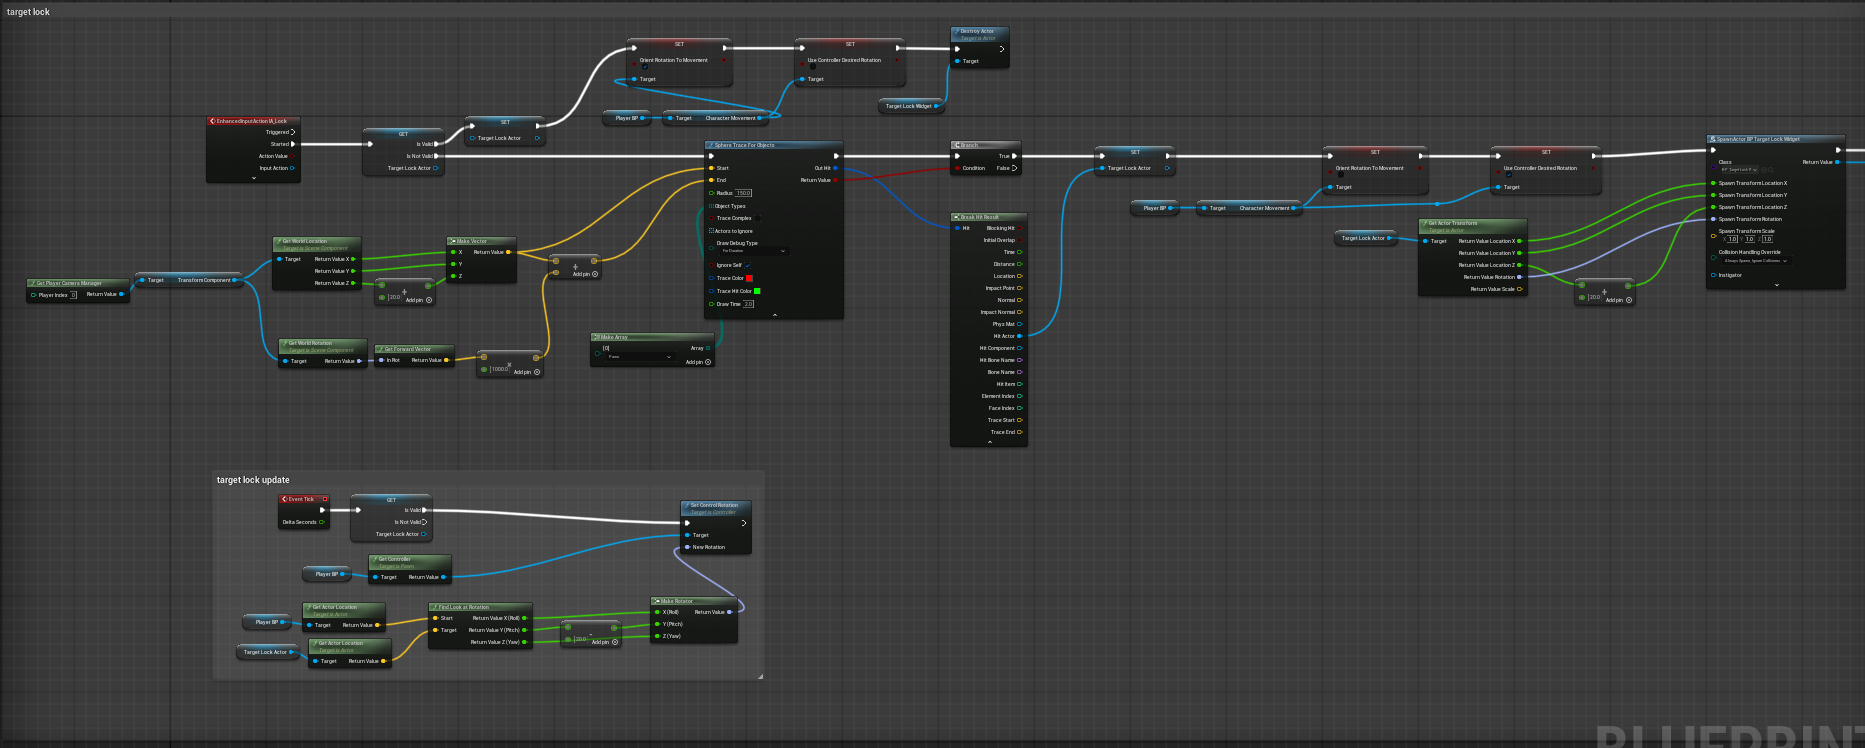1865x748 pixels.
Task: Toggle Orient Rotation To Movement checkbox beside Destroy Actor
Action: (x=645, y=68)
